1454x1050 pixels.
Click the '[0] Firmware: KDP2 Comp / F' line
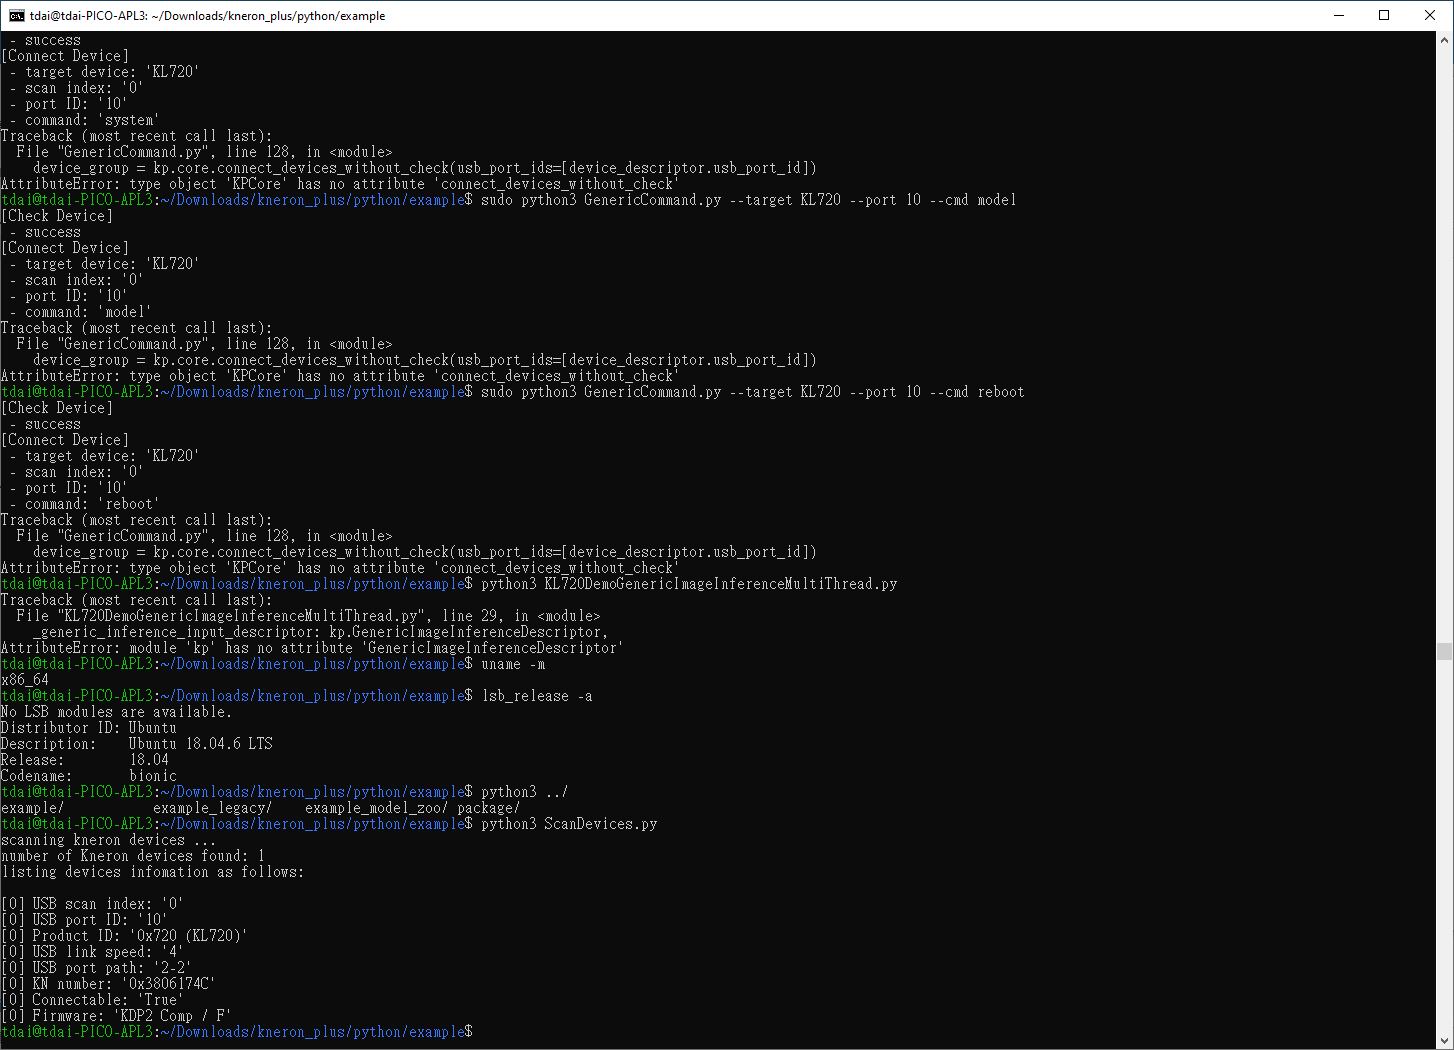116,1016
